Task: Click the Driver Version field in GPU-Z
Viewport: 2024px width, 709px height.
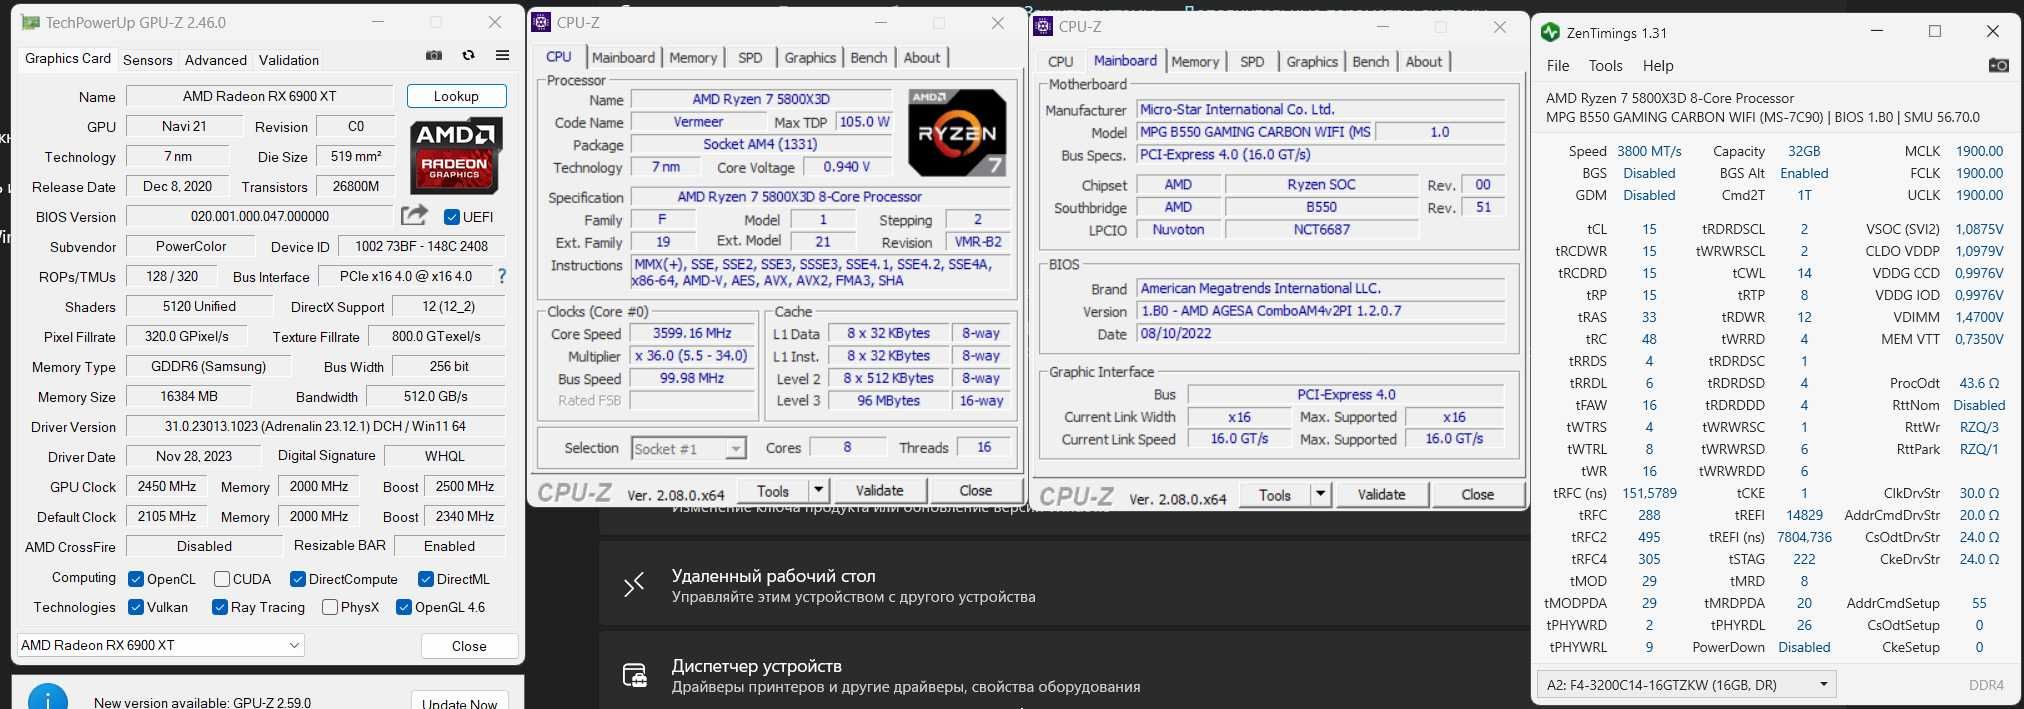Action: [x=315, y=426]
